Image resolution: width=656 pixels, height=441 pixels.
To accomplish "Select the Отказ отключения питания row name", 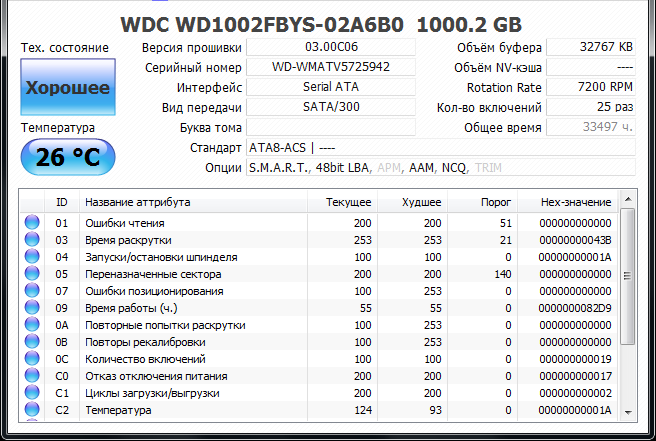I will coord(156,376).
